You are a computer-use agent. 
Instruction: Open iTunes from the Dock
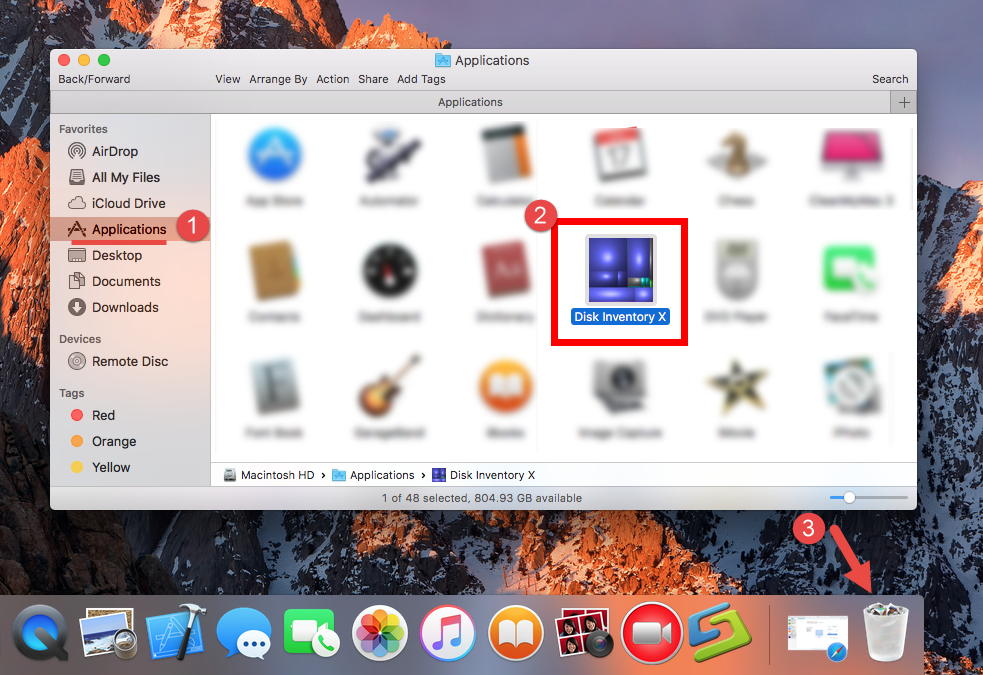pyautogui.click(x=448, y=633)
